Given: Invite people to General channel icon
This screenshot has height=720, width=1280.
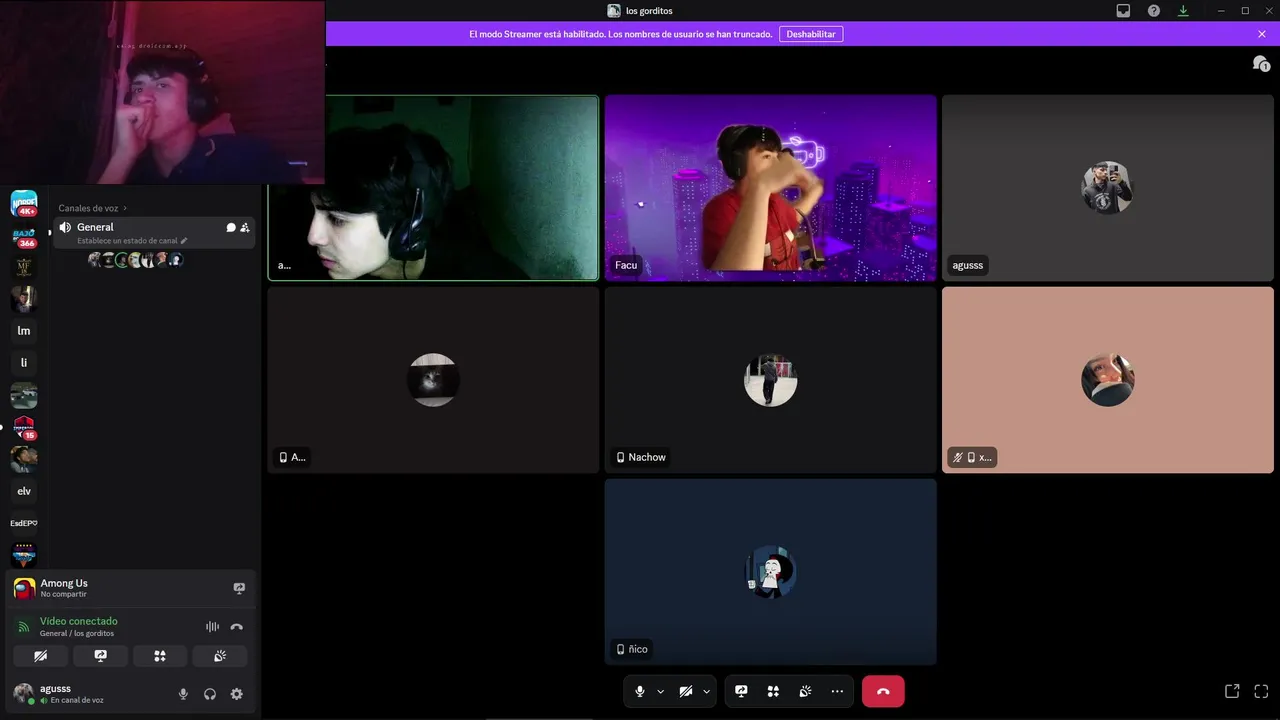Looking at the screenshot, I should (245, 227).
